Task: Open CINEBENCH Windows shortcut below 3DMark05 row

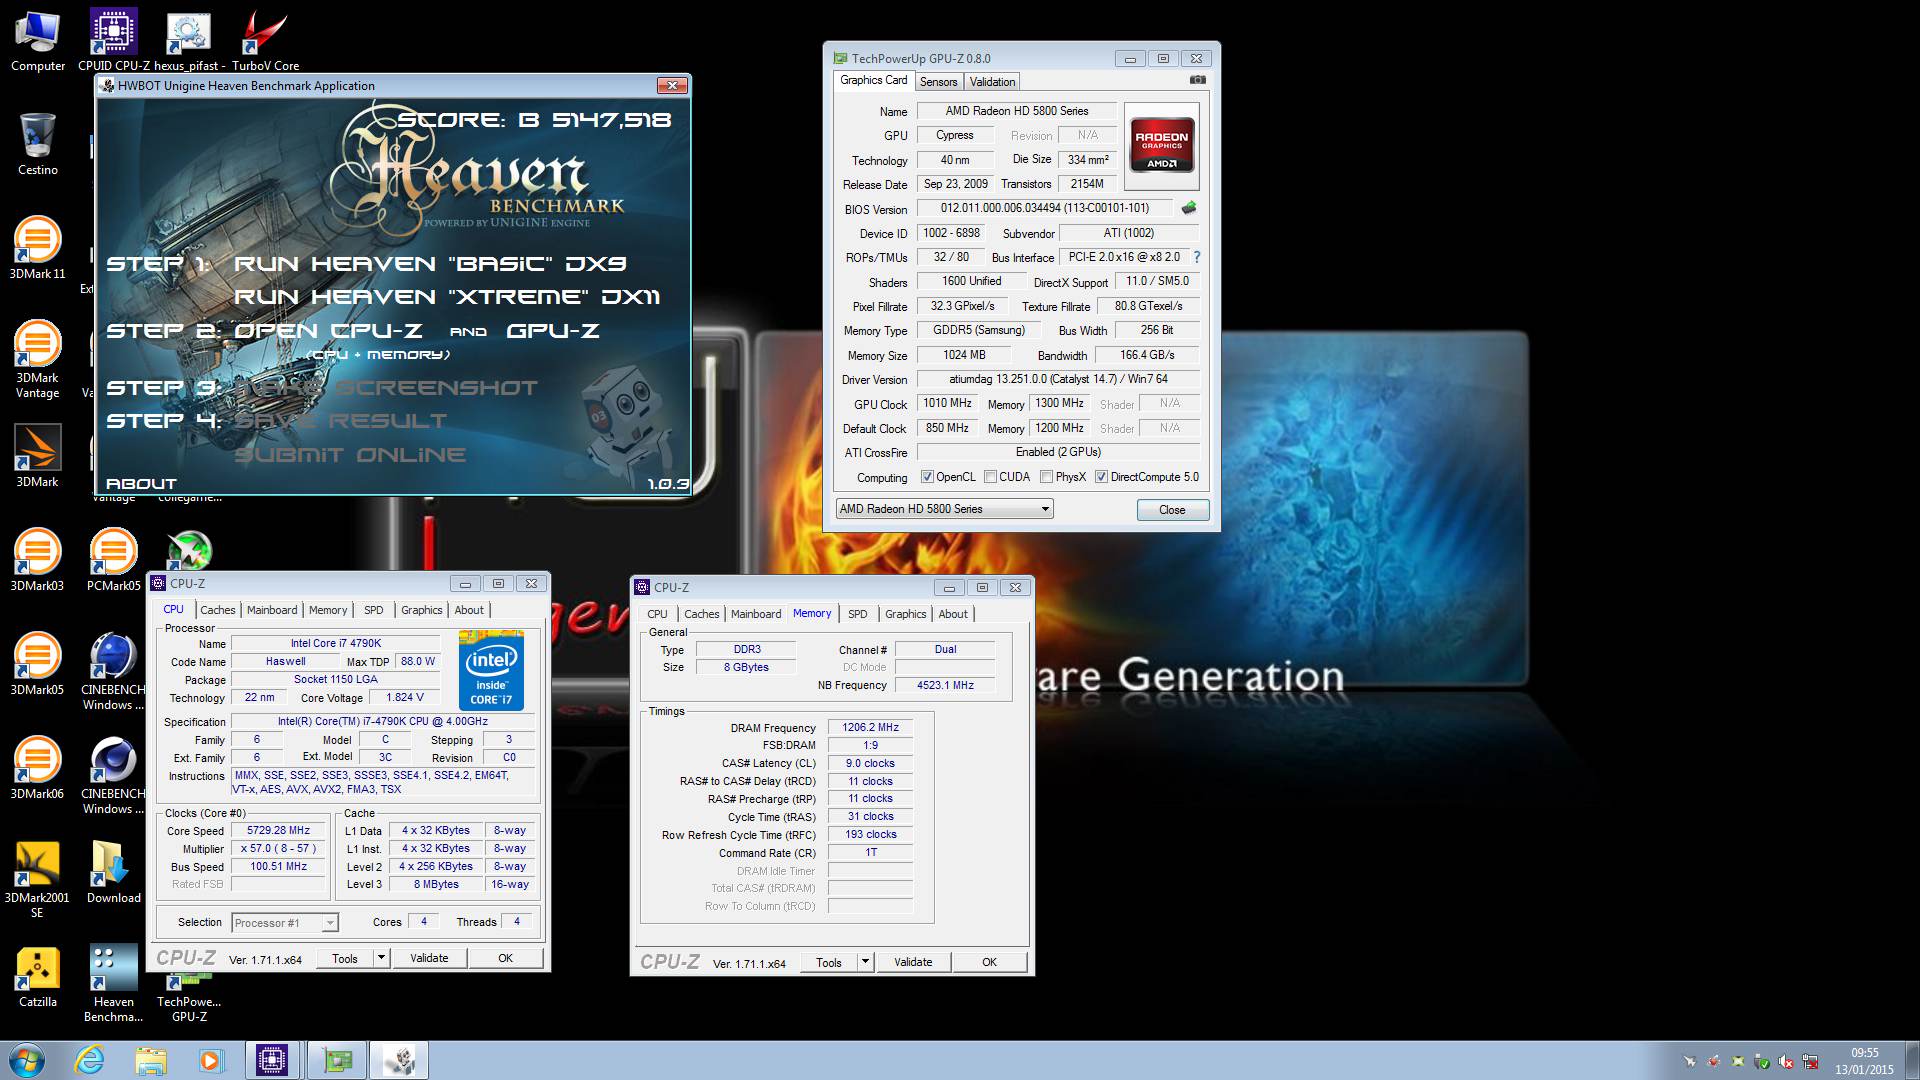Action: pos(113,776)
